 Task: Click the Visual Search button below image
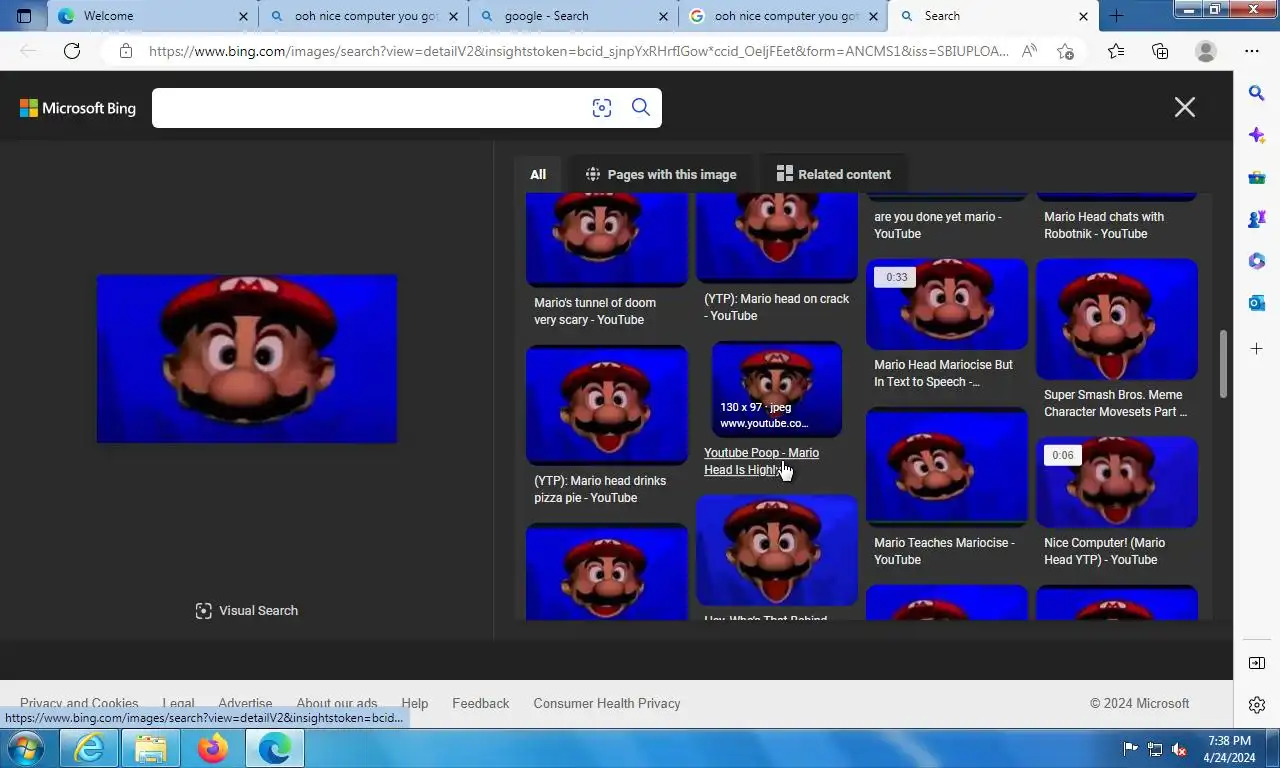click(247, 611)
